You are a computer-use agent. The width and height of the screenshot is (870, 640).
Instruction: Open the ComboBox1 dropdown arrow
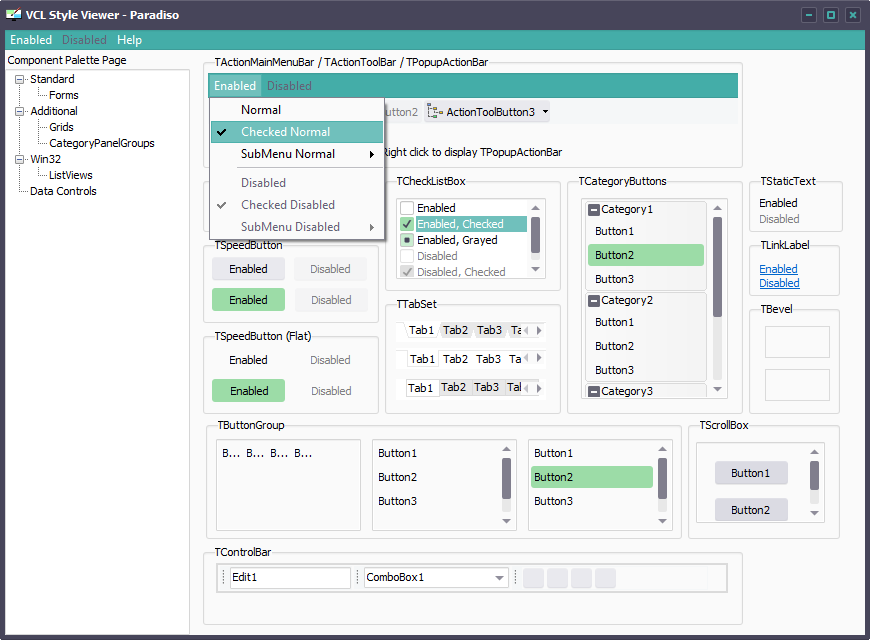(x=499, y=578)
